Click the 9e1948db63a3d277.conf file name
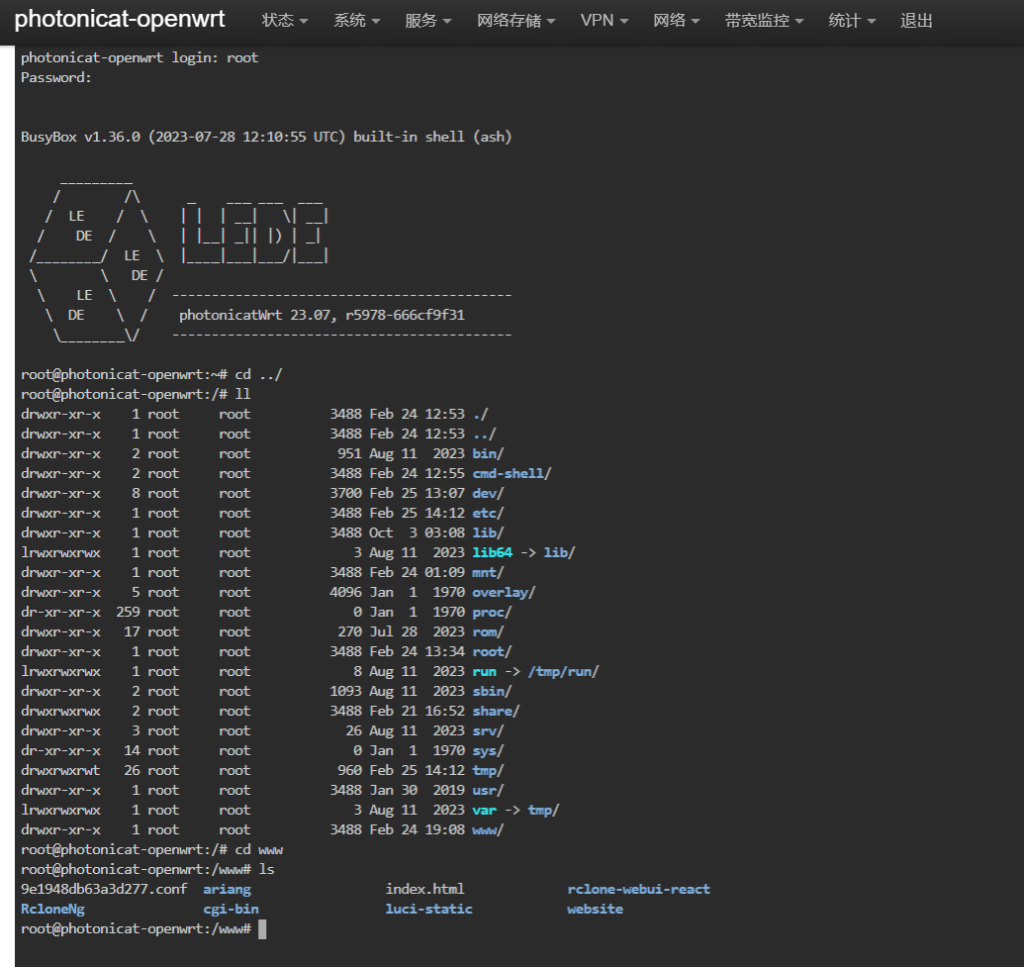Viewport: 1024px width, 967px height. click(104, 889)
